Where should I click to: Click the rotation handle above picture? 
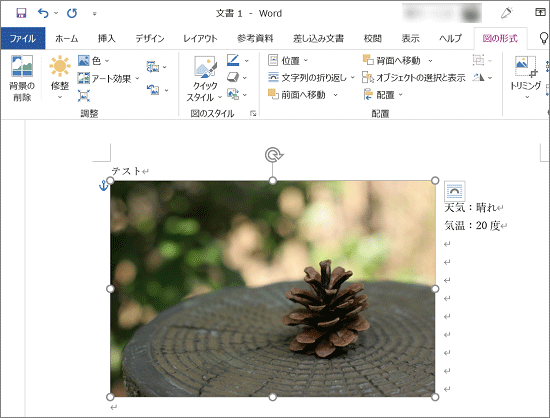[274, 155]
